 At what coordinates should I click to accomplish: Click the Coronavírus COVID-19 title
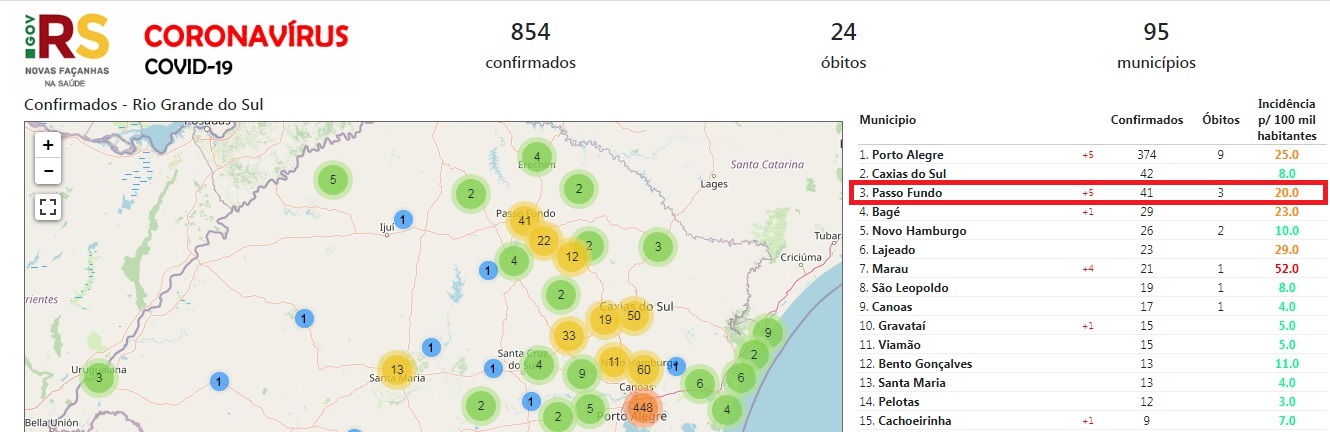246,50
